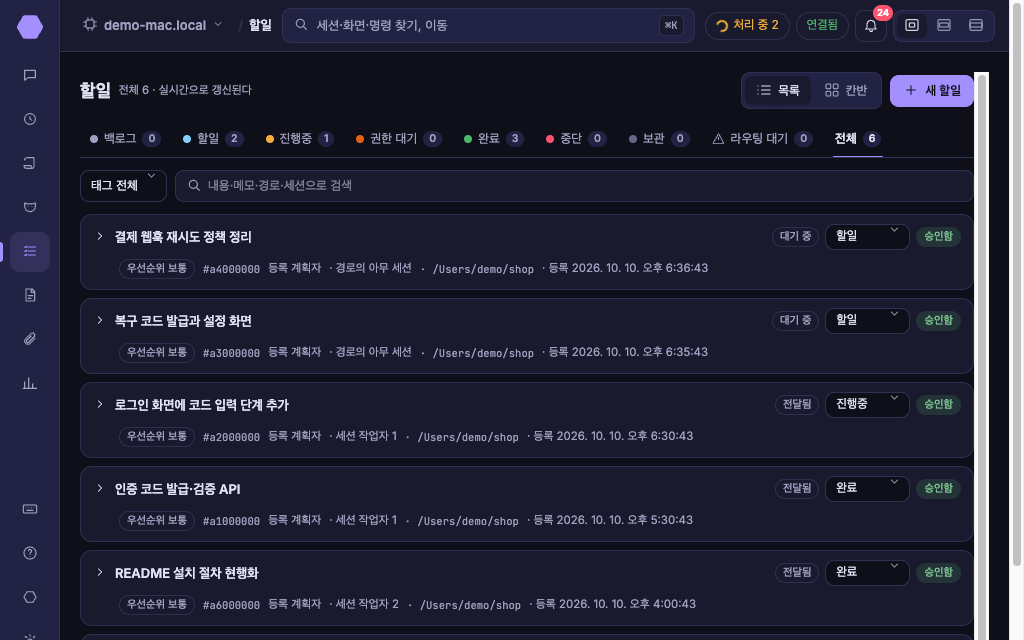Expand the 복구 코드 발급과 설정 화면 task
The width and height of the screenshot is (1024, 640).
100,320
